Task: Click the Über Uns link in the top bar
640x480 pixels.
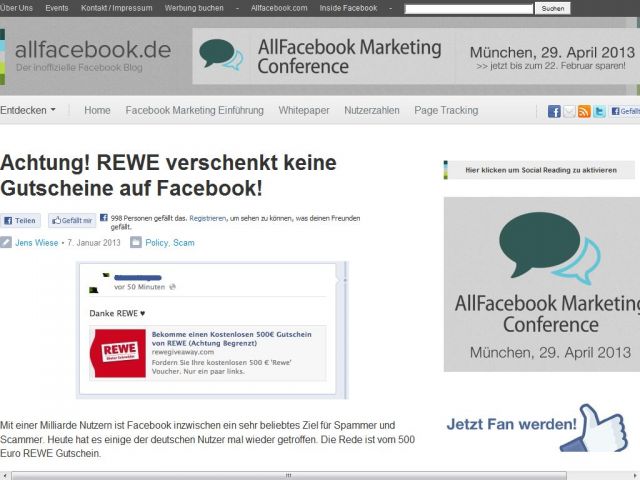Action: (16, 8)
